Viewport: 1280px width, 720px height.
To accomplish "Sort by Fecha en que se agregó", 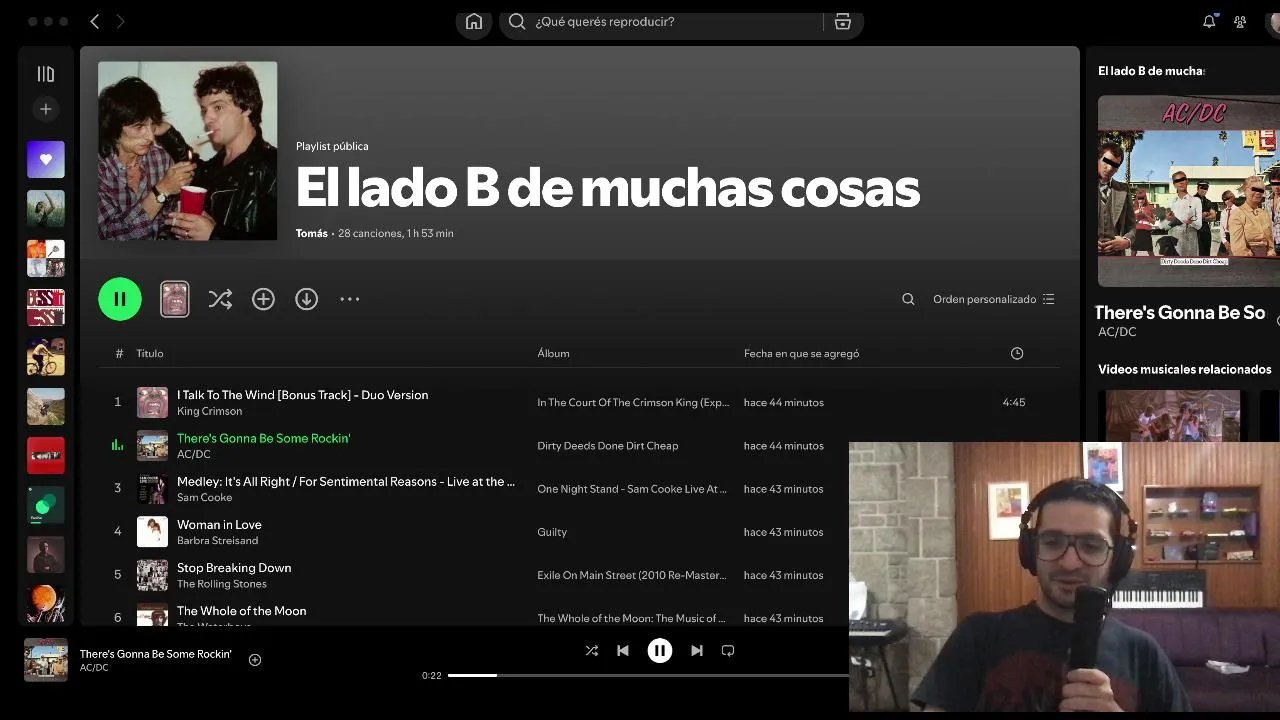I will point(801,353).
